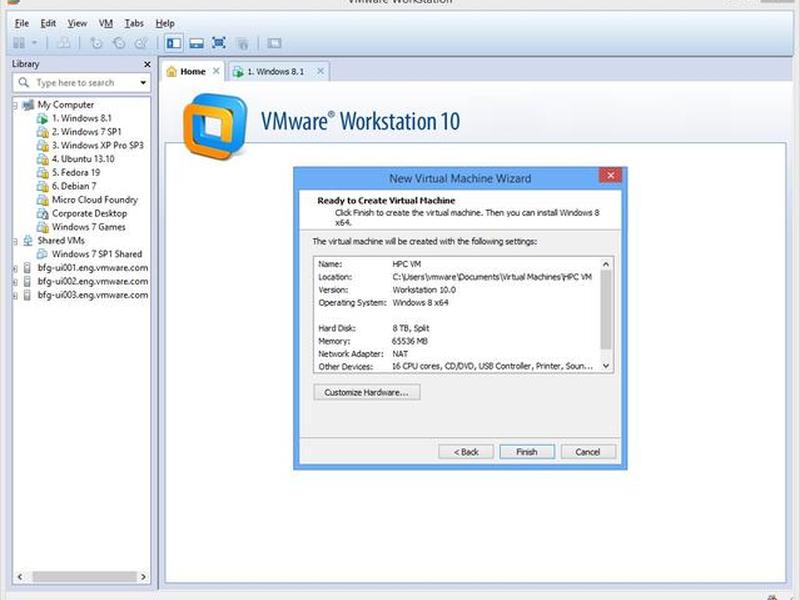Click the VMware Workstation logo icon
The image size is (800, 600).
(x=215, y=126)
